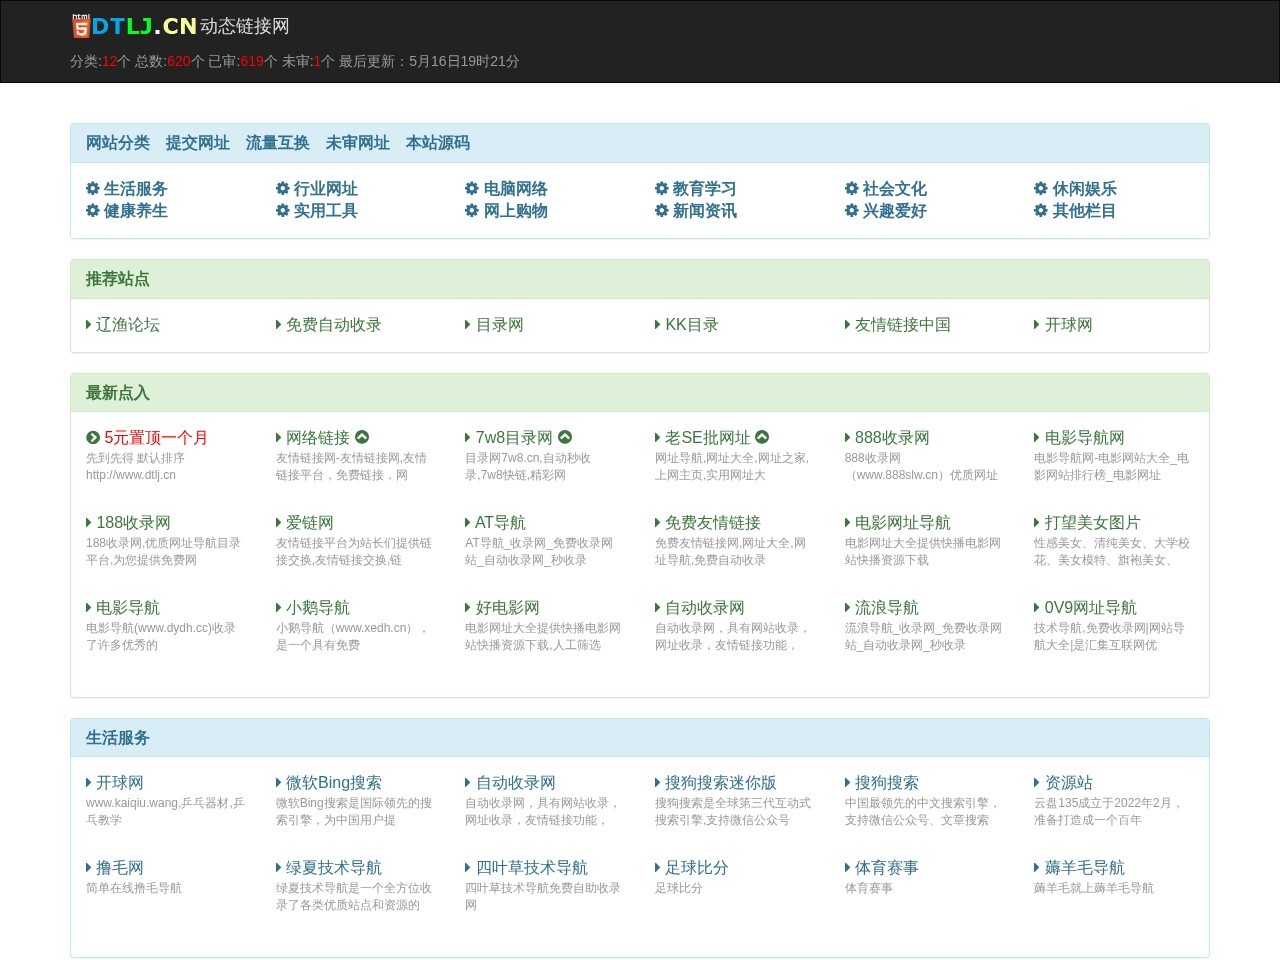Open the 0V9网址导航 entry
Image resolution: width=1280 pixels, height=960 pixels.
(1091, 607)
